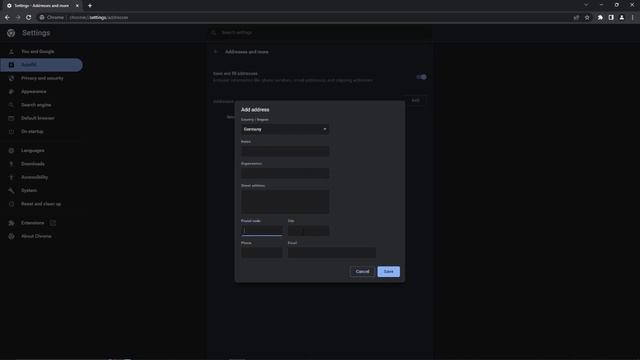Open Privacy and security section
Screen dimensions: 640x360
41,78
